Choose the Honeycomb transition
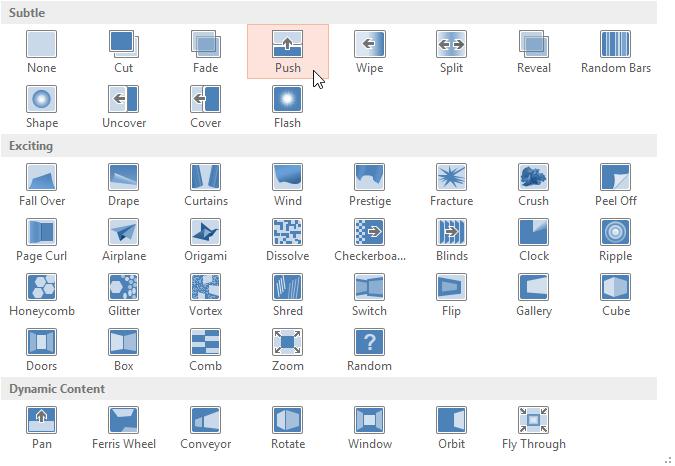Screen dimensions: 675x466 click(41, 295)
